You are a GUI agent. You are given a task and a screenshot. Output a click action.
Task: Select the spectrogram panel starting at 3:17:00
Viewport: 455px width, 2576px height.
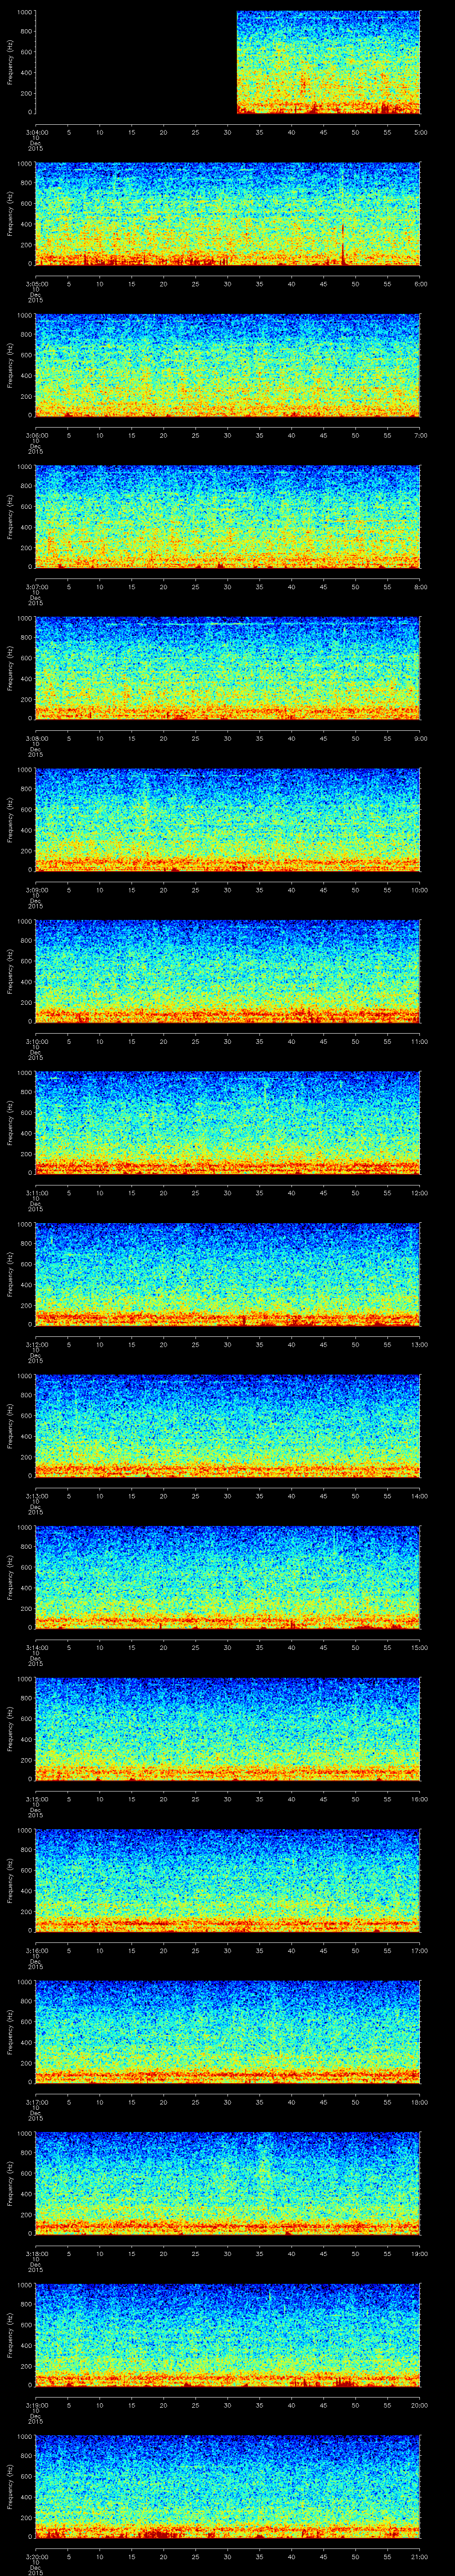coord(228,2032)
